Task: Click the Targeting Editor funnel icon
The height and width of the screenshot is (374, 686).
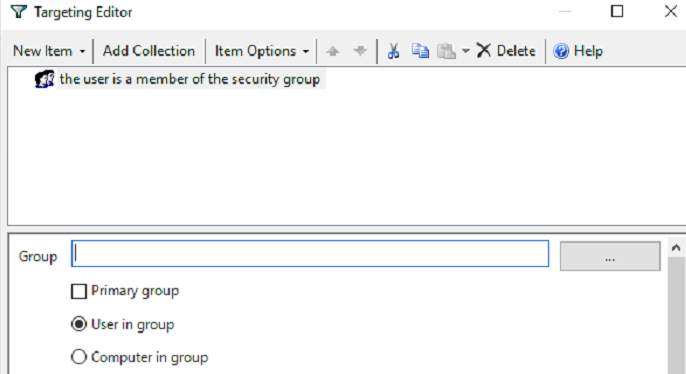Action: click(18, 12)
